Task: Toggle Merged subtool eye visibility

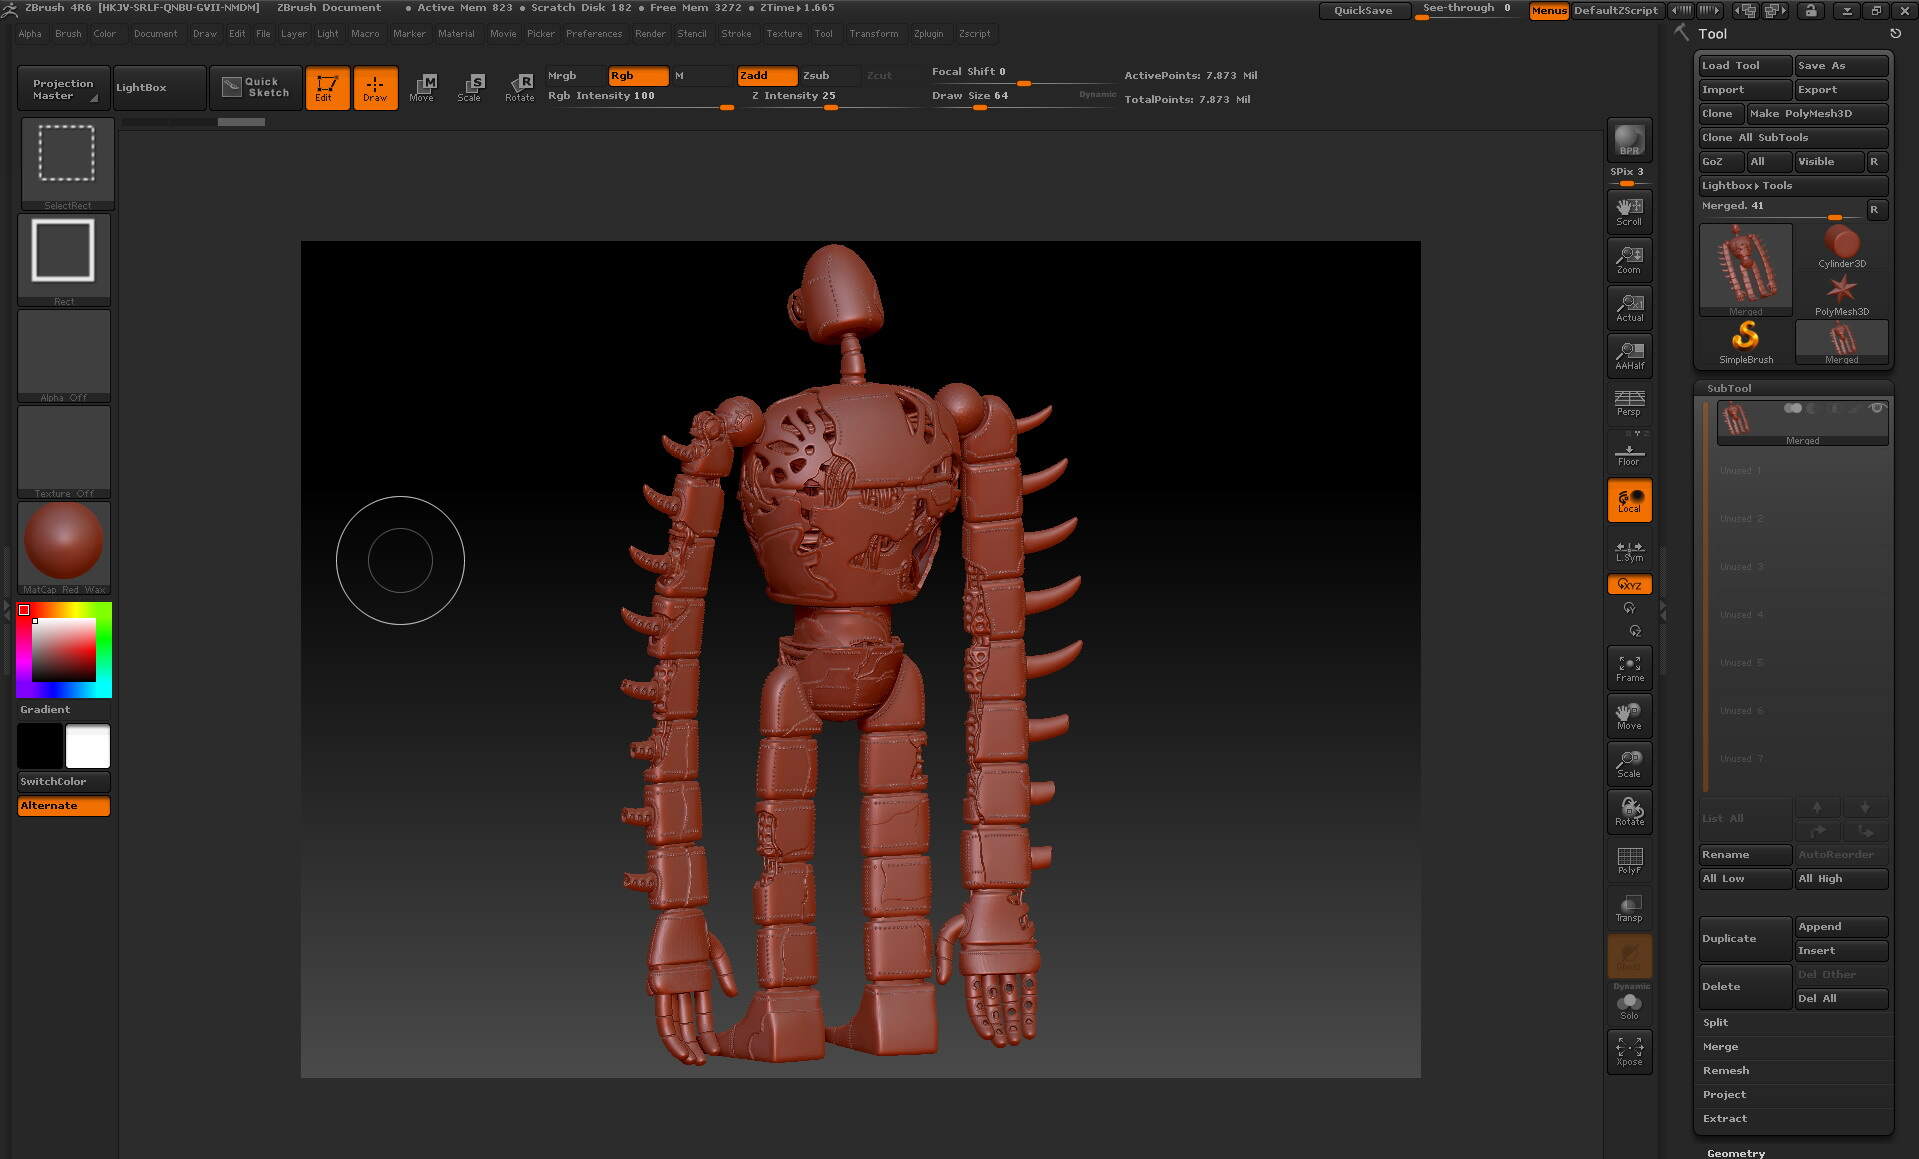Action: pos(1876,408)
